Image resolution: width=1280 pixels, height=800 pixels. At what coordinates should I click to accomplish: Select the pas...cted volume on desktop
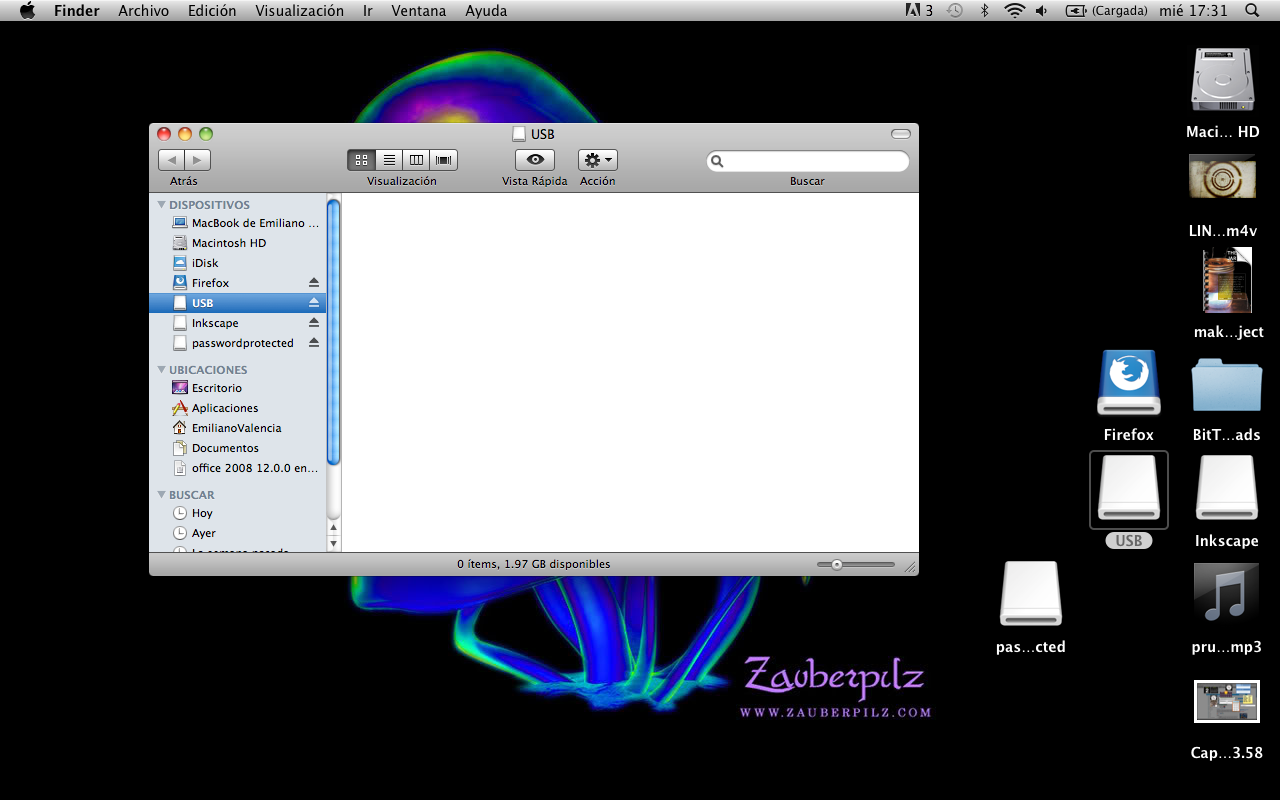pos(1031,594)
